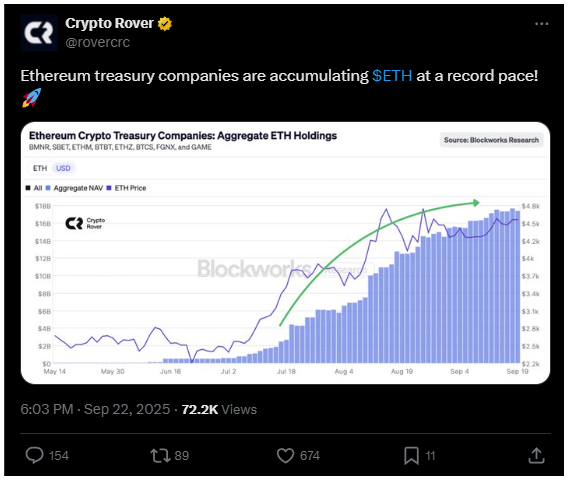Toggle the All legend series
This screenshot has width=568, height=480.
(x=34, y=188)
